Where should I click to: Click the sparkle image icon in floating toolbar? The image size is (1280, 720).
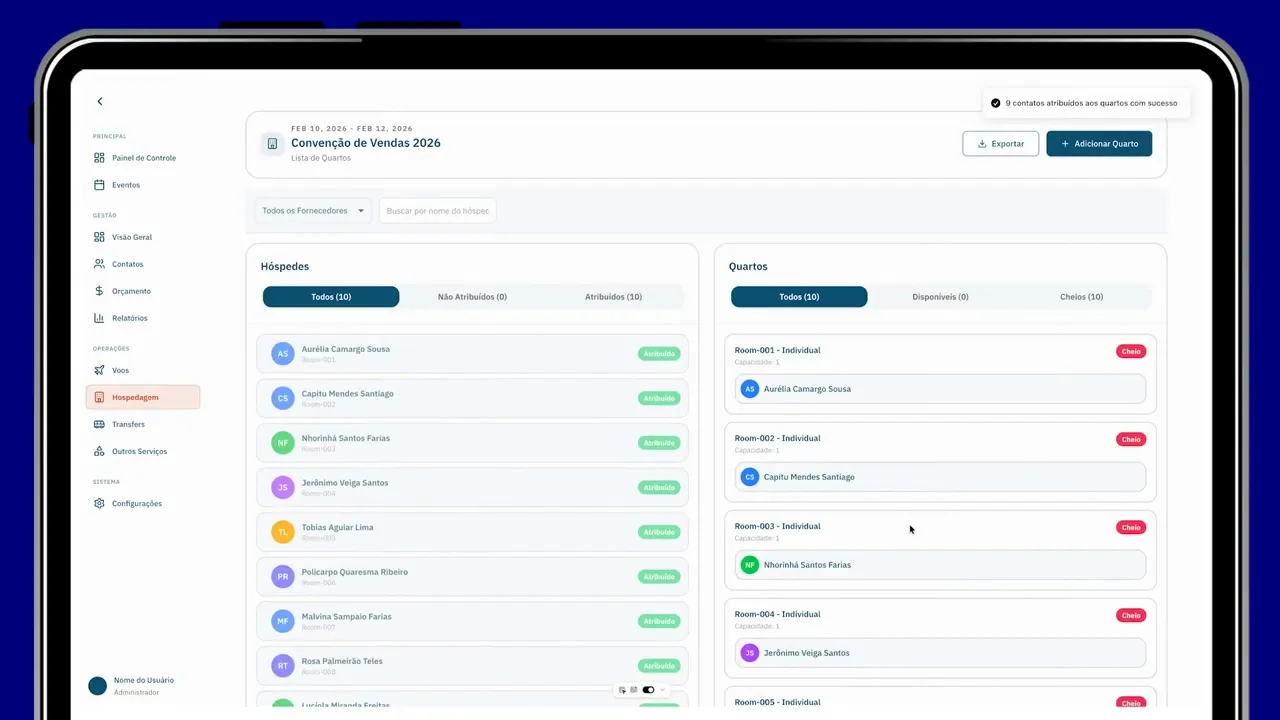tap(634, 690)
